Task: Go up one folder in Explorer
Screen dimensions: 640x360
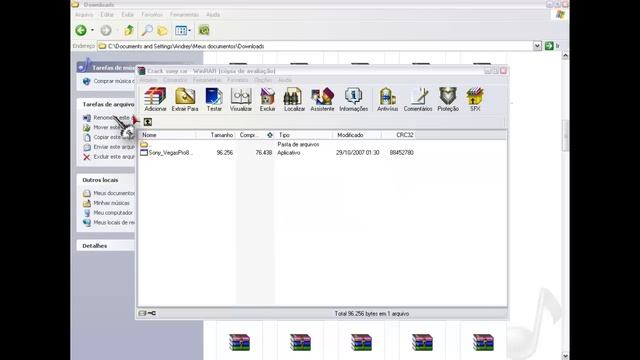Action: pos(129,30)
